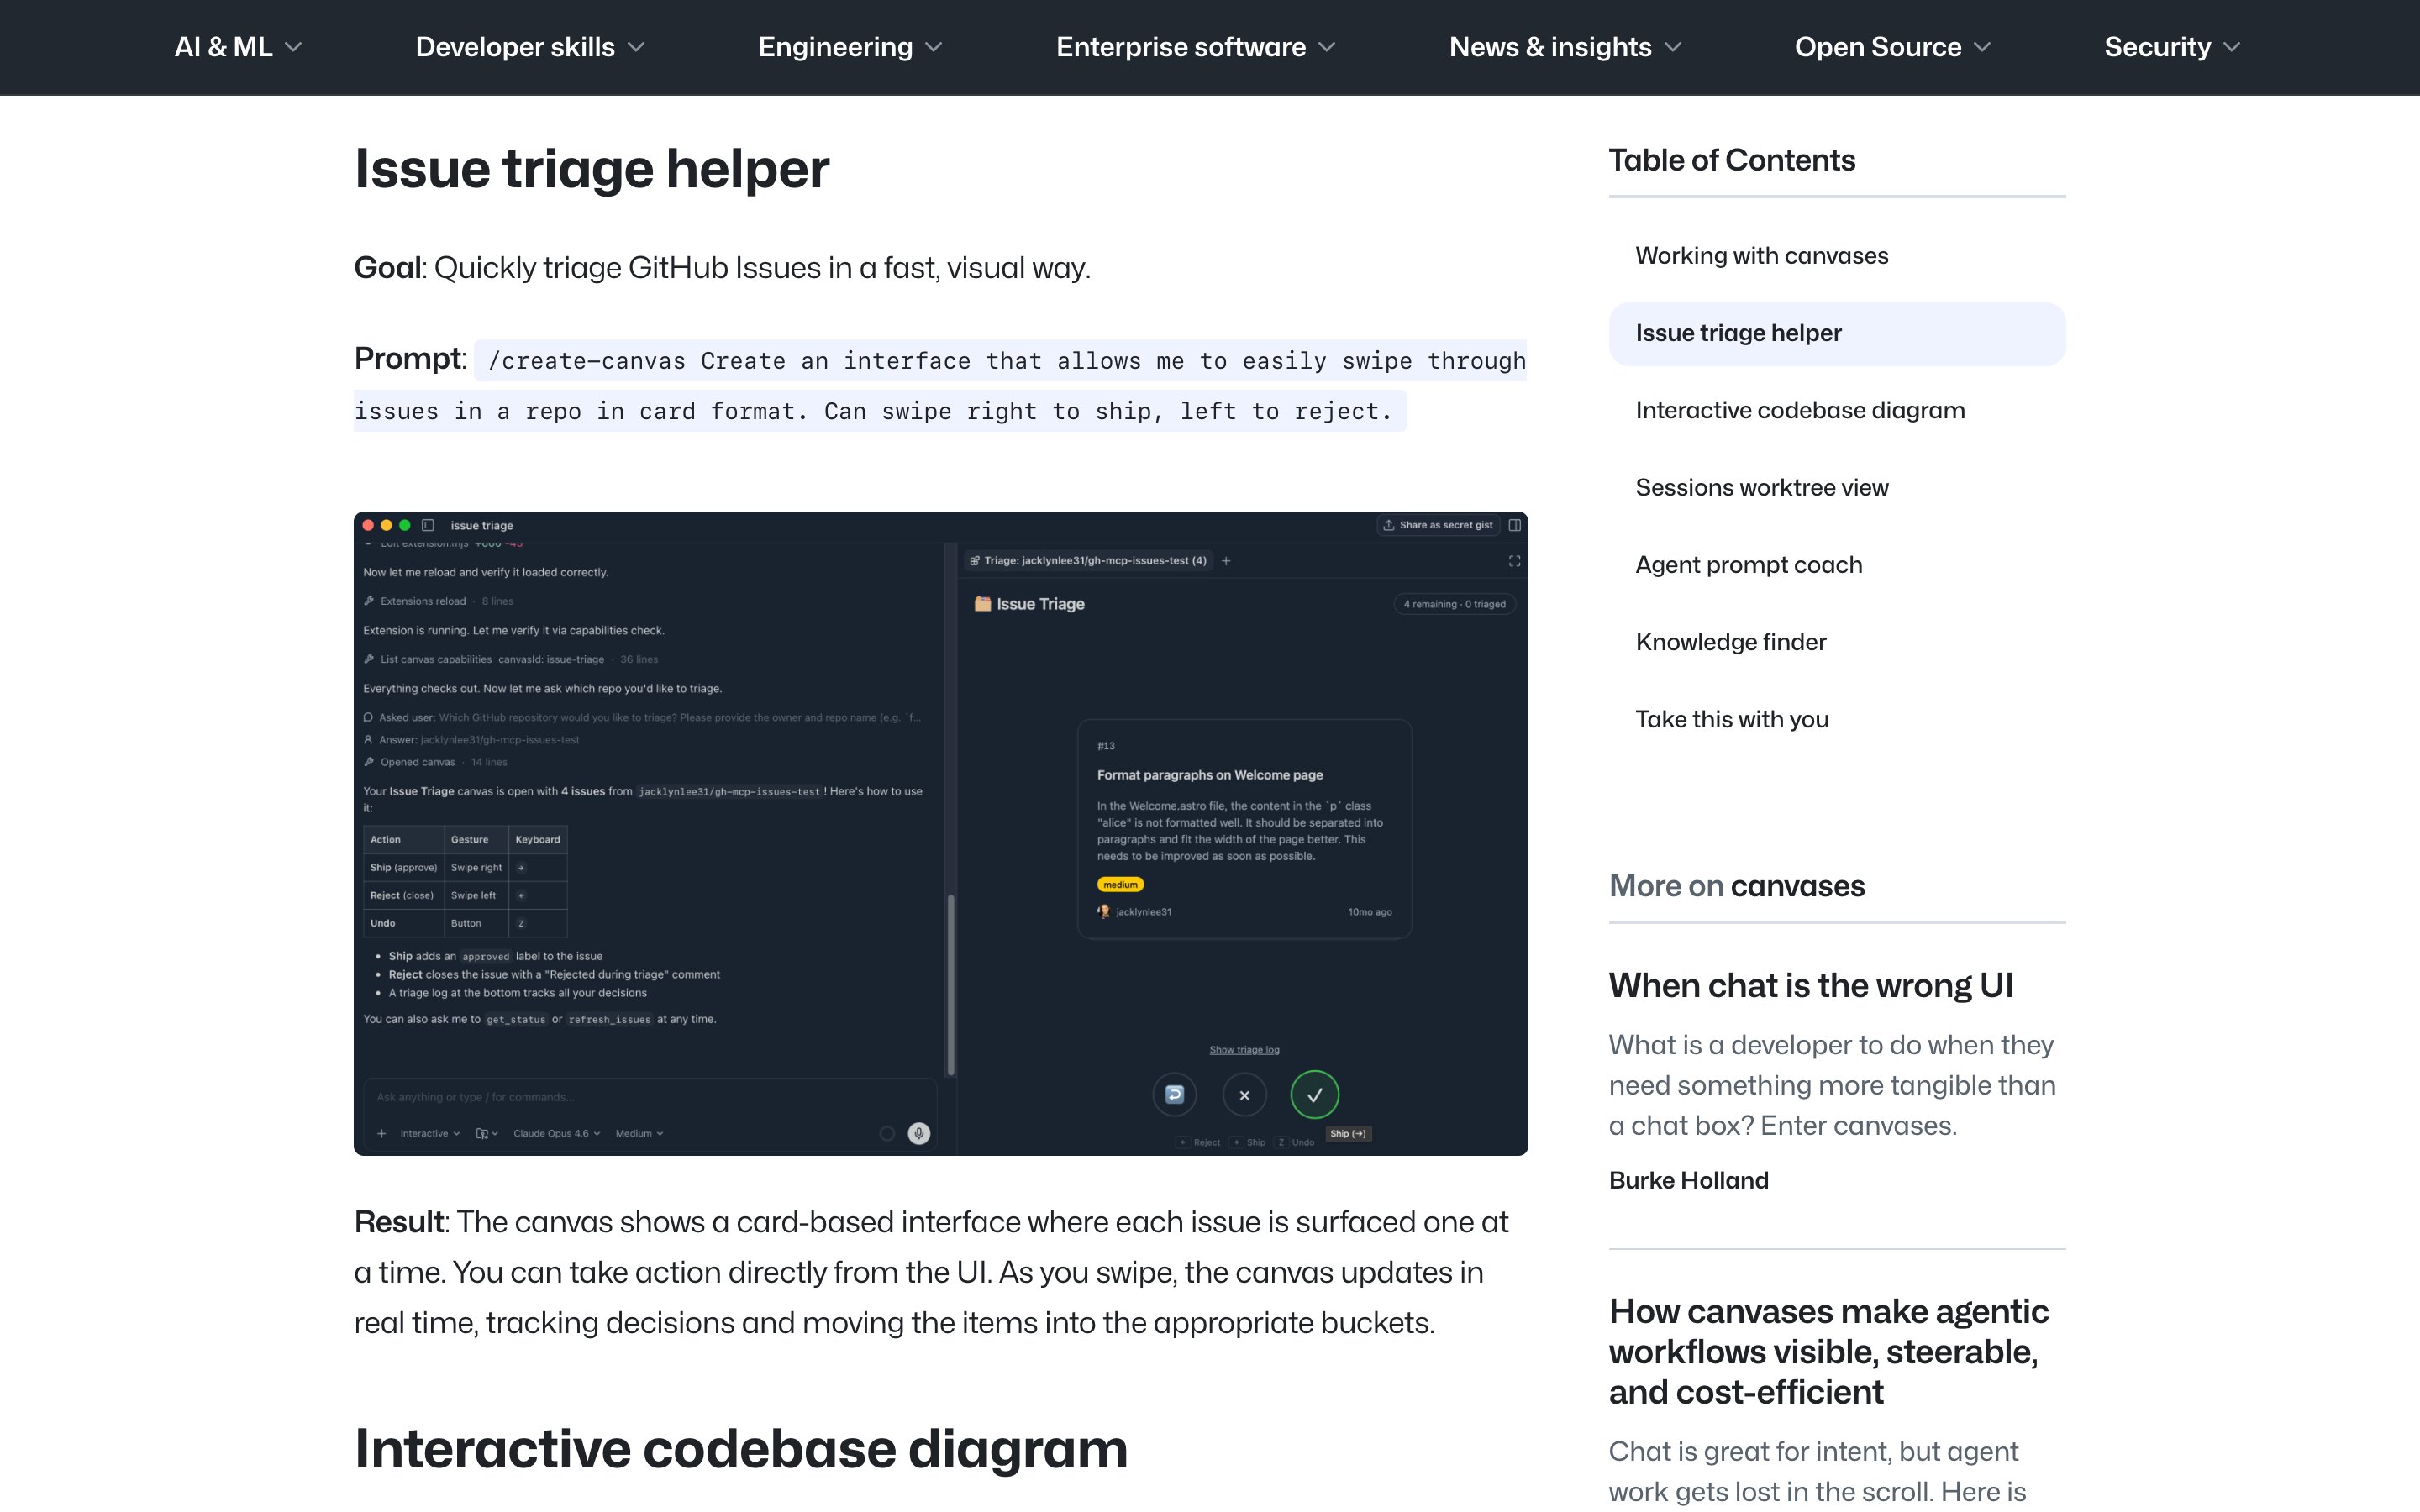This screenshot has height=1512, width=2420.
Task: Open the Enterprise software menu
Action: pyautogui.click(x=1196, y=47)
